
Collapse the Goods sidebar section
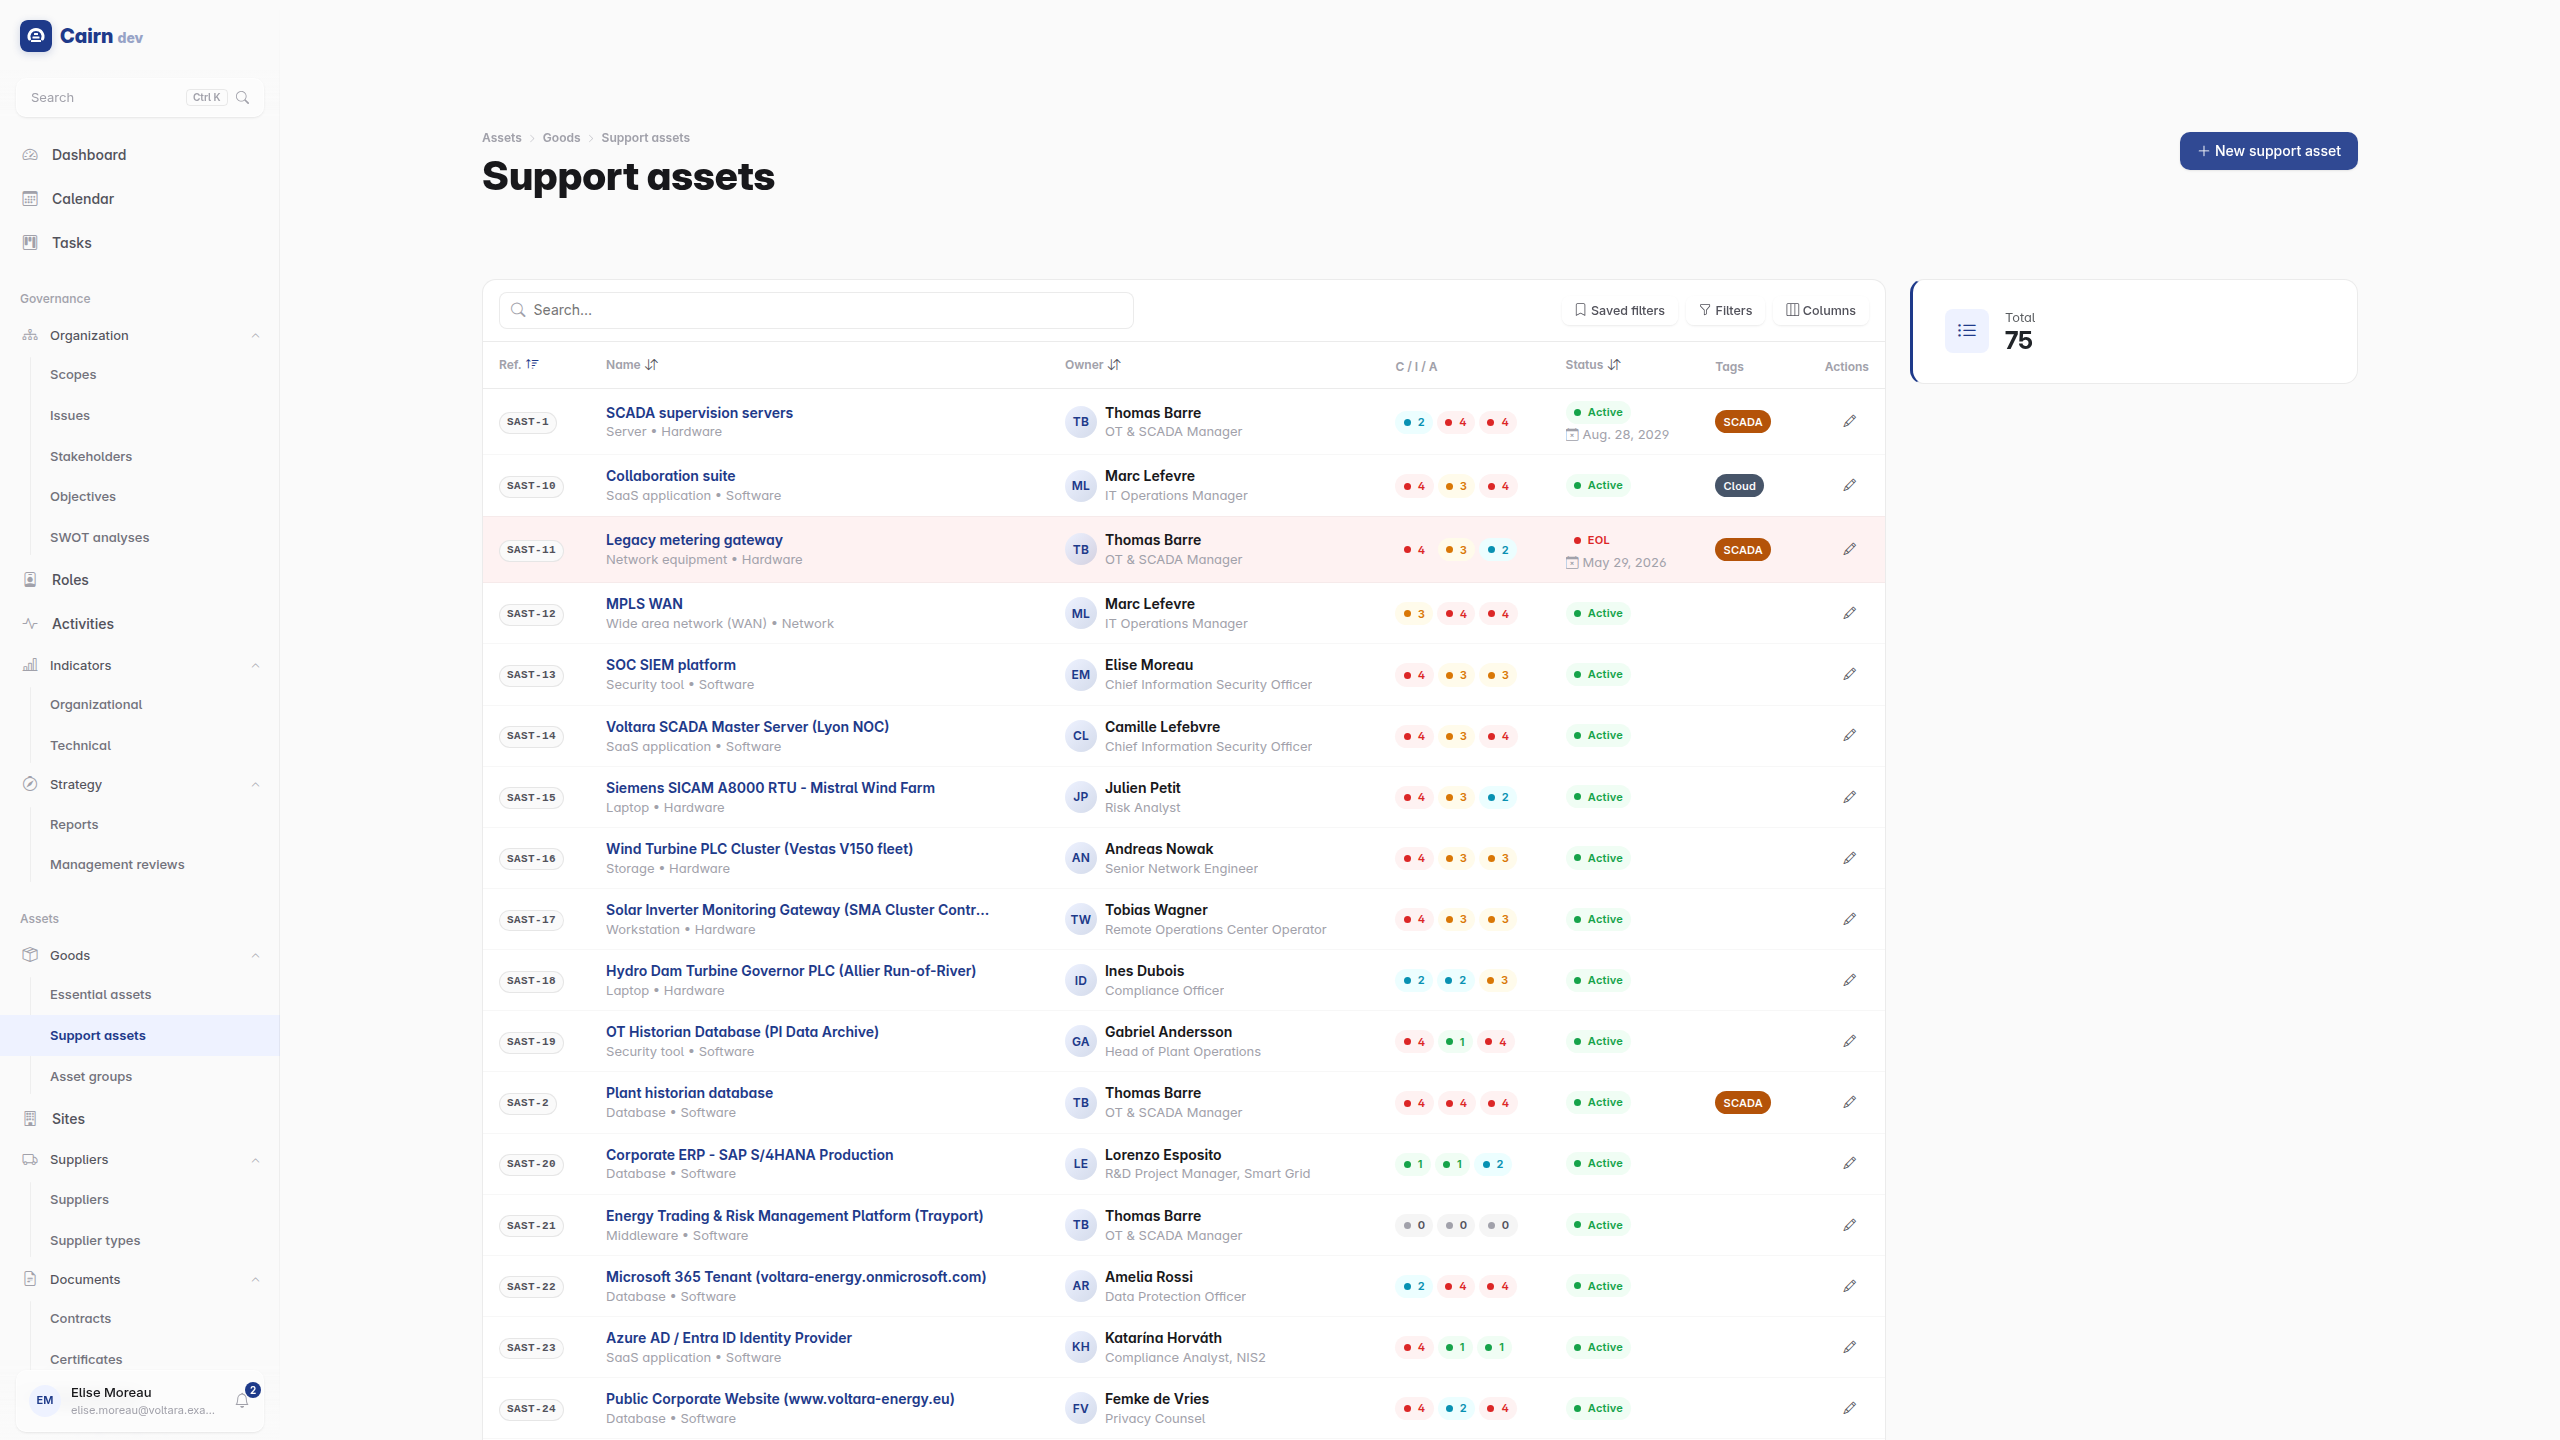click(x=255, y=956)
